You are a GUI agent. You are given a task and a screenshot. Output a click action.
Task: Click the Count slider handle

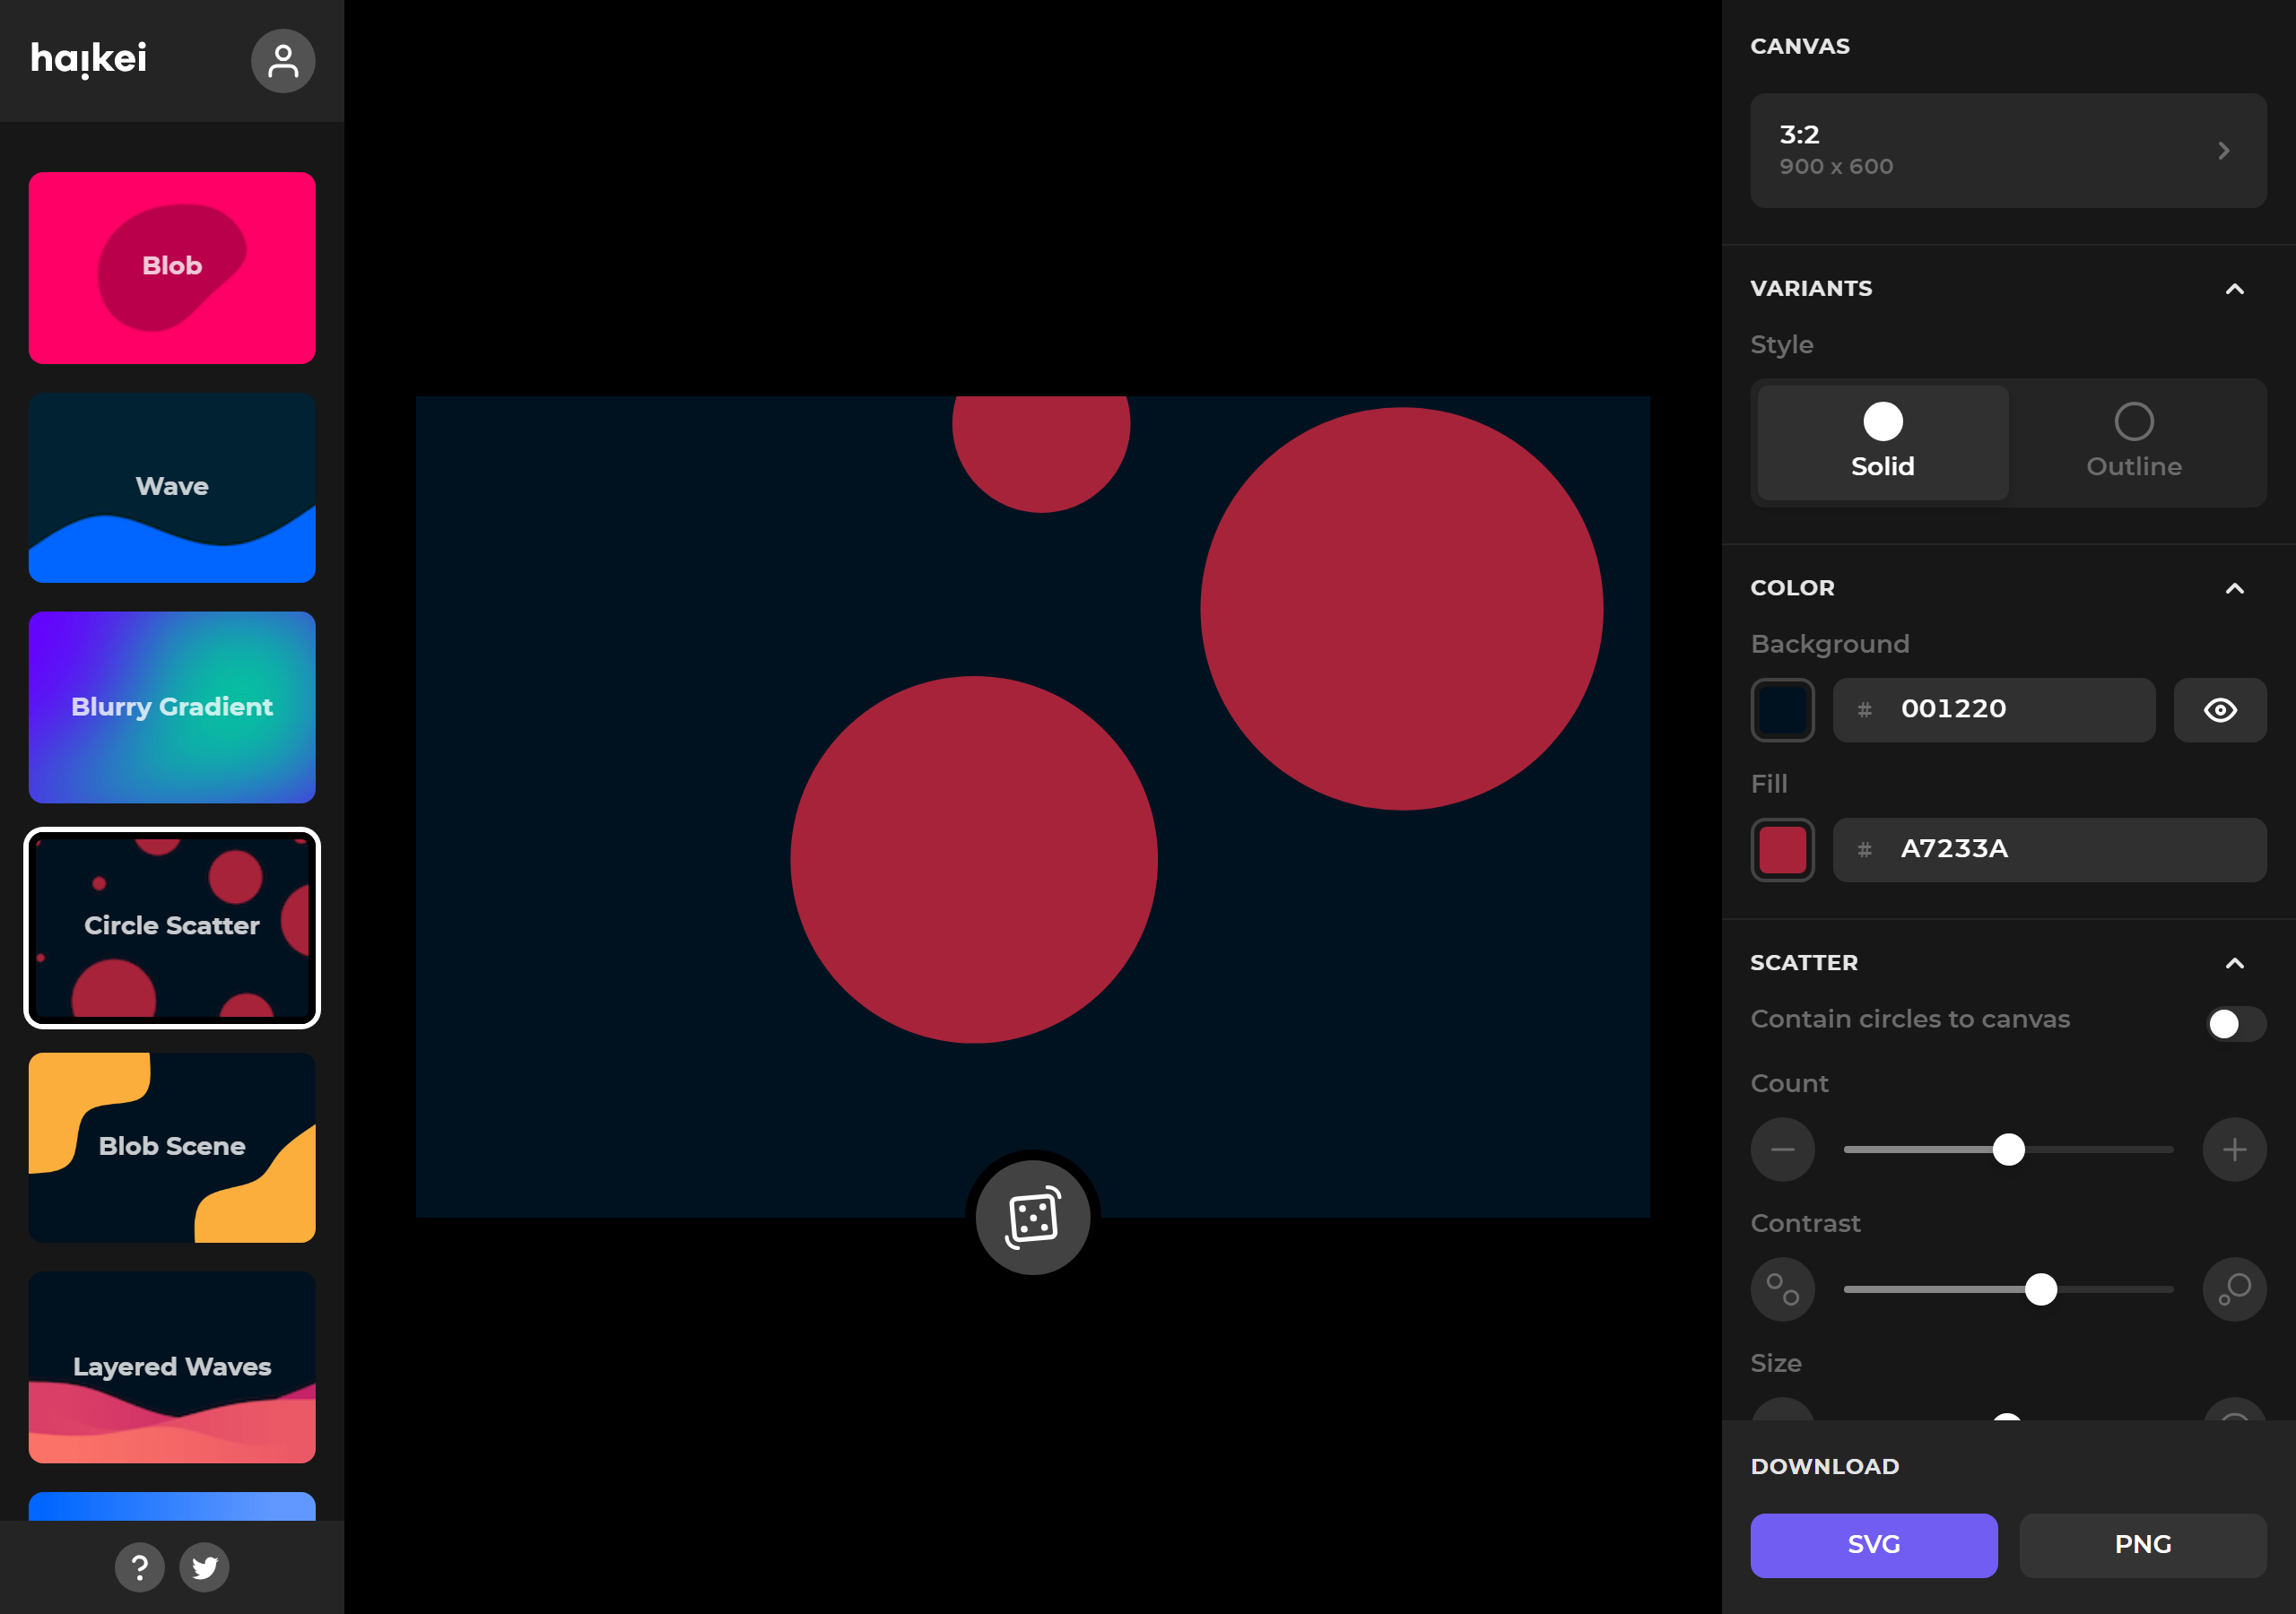tap(2008, 1150)
